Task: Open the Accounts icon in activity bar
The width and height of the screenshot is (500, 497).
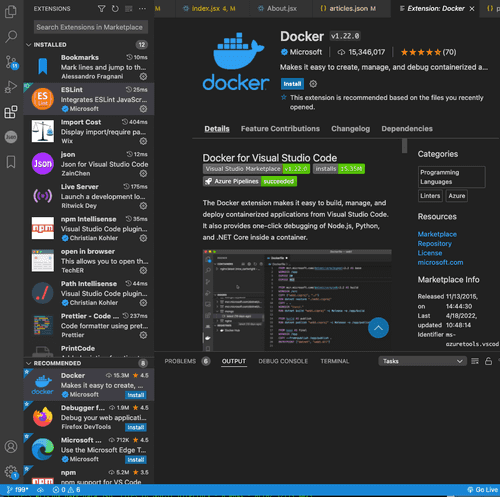Action: click(11, 447)
